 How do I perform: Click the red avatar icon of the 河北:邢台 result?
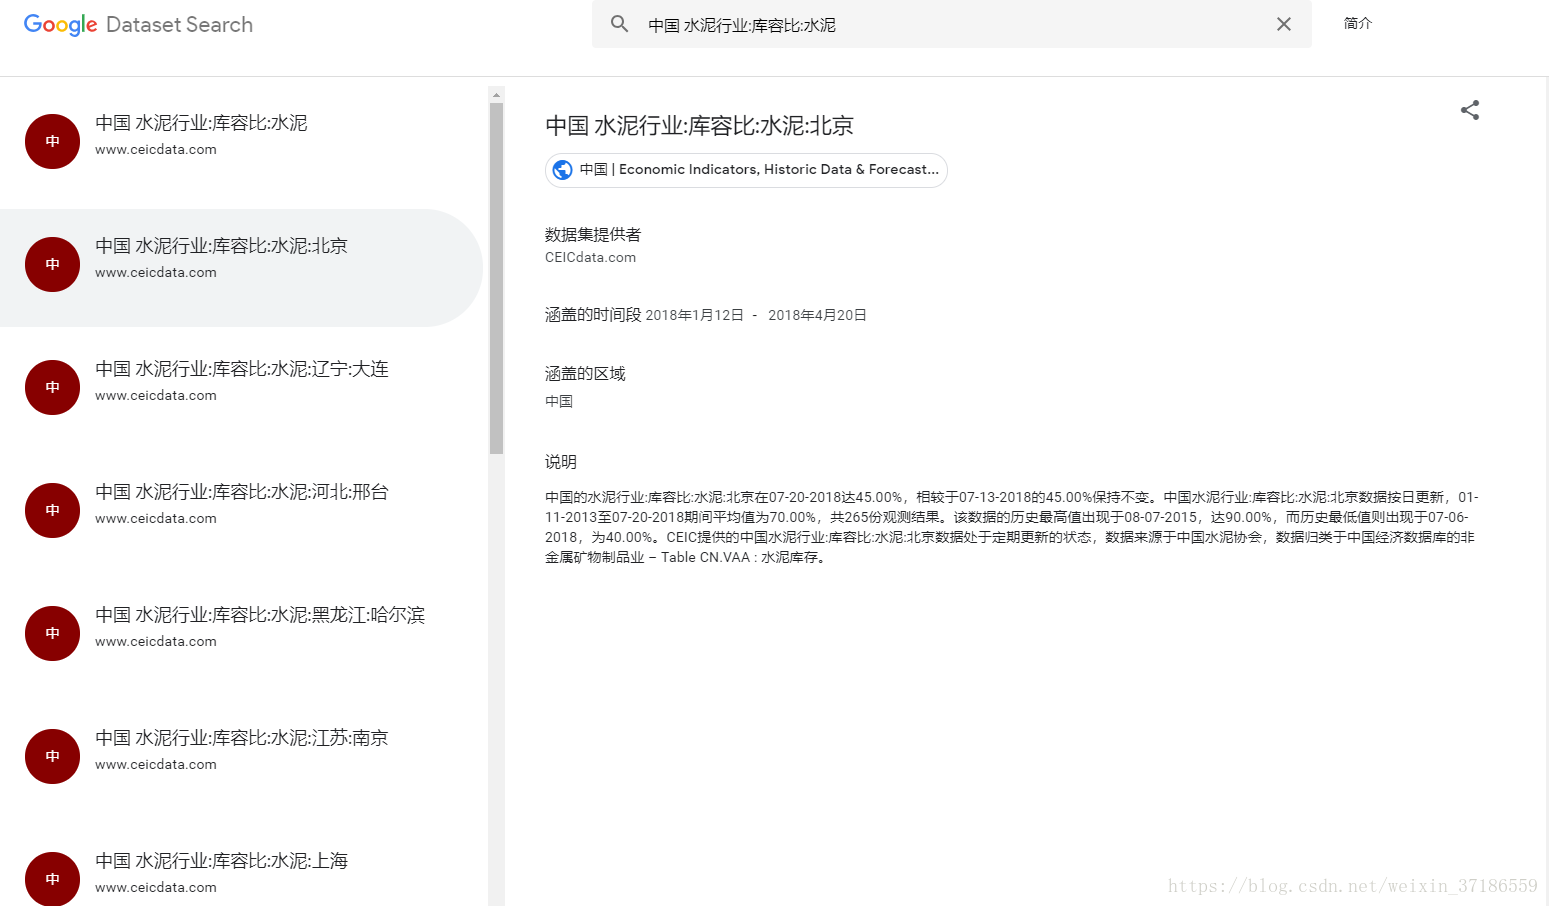pos(52,510)
